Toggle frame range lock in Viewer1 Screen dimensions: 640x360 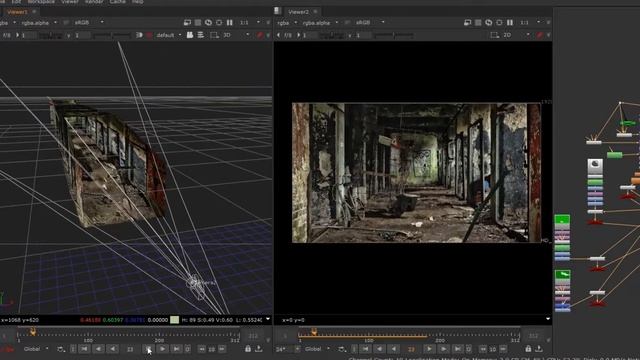[x=248, y=349]
